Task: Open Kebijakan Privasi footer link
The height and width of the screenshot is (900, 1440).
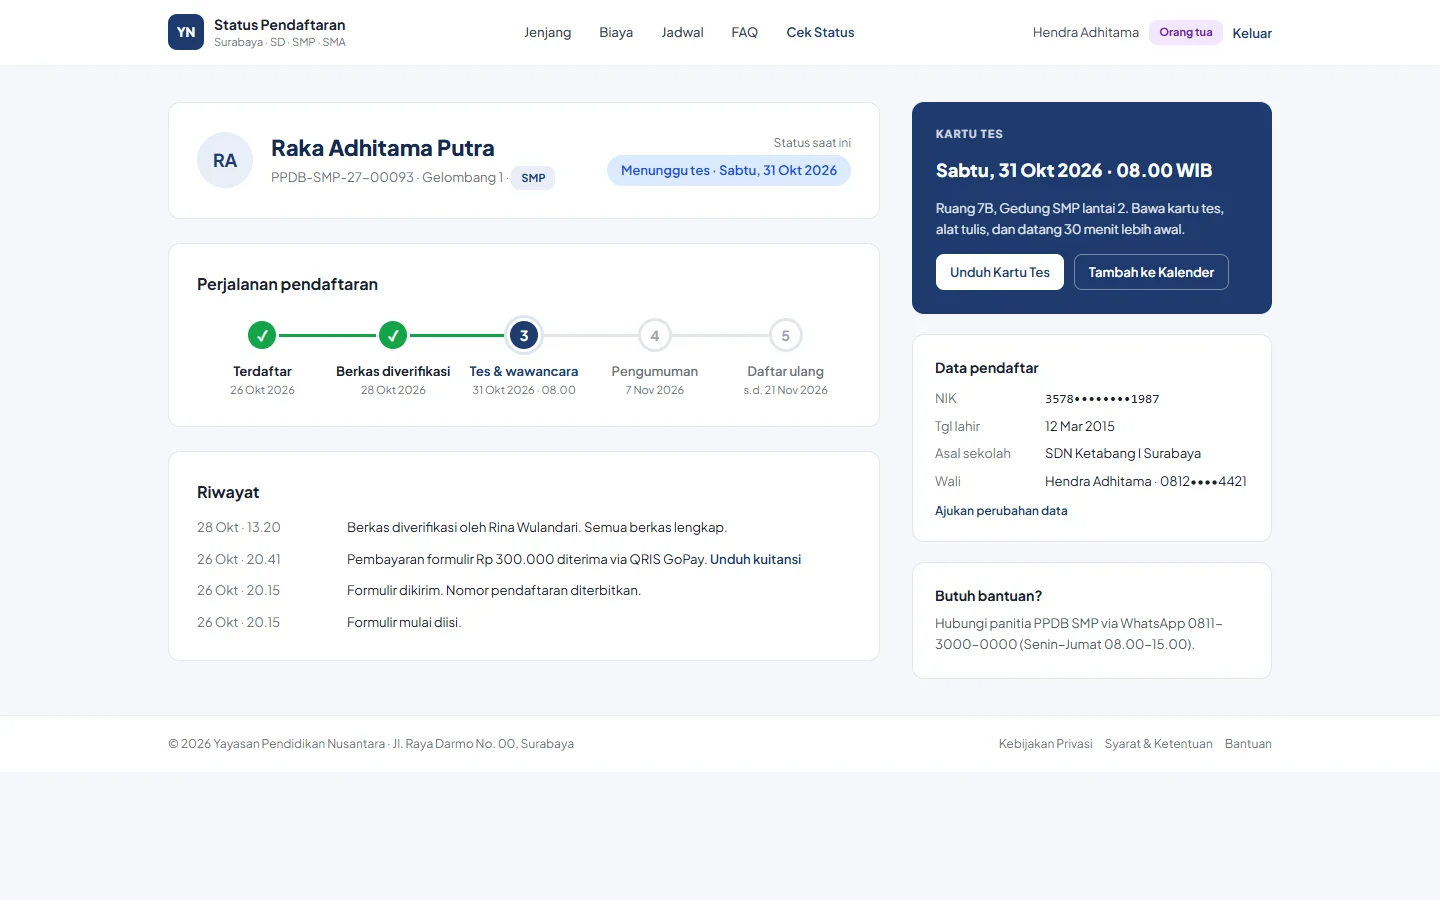Action: pyautogui.click(x=1045, y=744)
